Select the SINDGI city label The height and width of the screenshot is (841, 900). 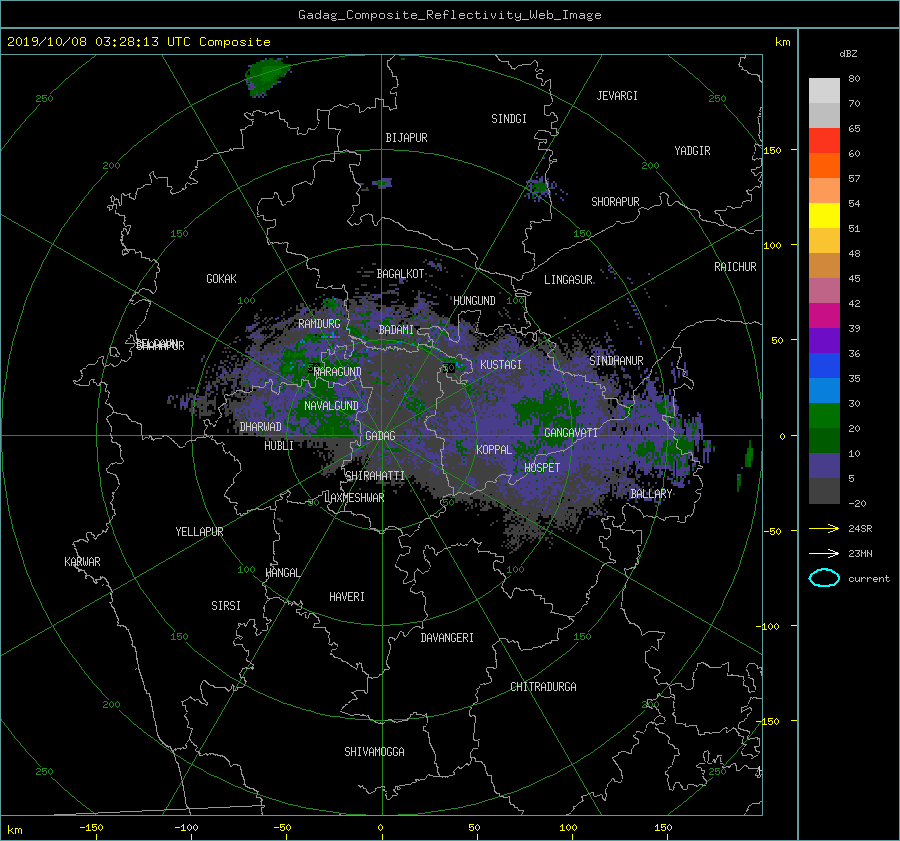click(509, 119)
